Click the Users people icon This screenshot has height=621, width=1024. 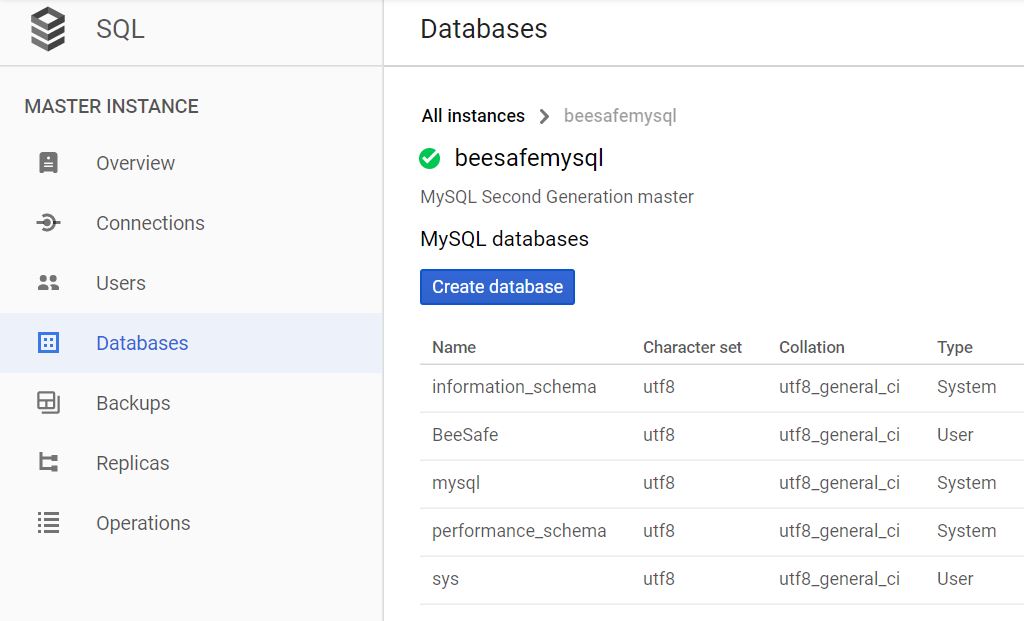[x=48, y=283]
